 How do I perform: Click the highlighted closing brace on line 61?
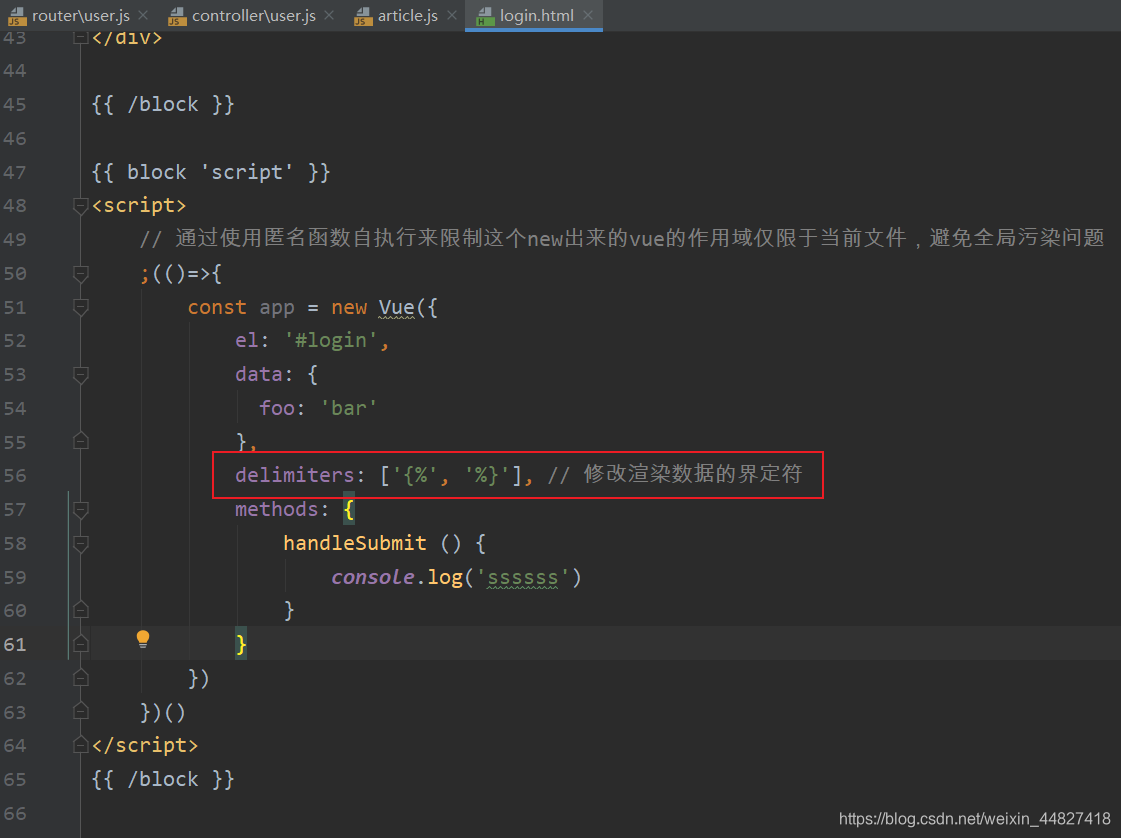point(241,644)
